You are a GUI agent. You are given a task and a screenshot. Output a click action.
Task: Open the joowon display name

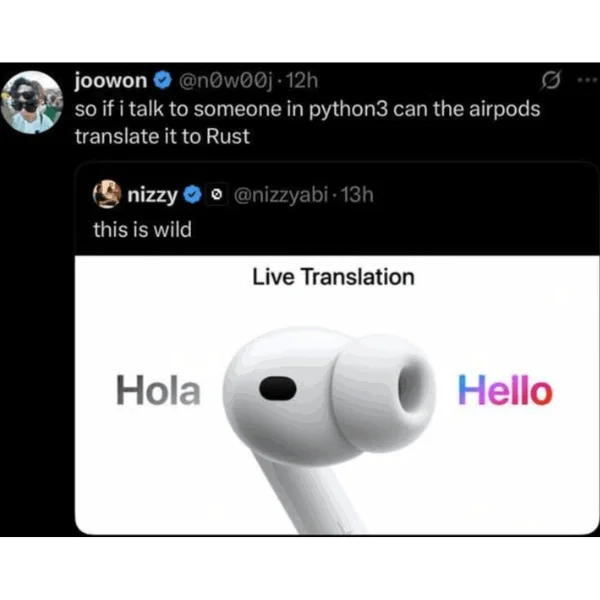click(111, 81)
